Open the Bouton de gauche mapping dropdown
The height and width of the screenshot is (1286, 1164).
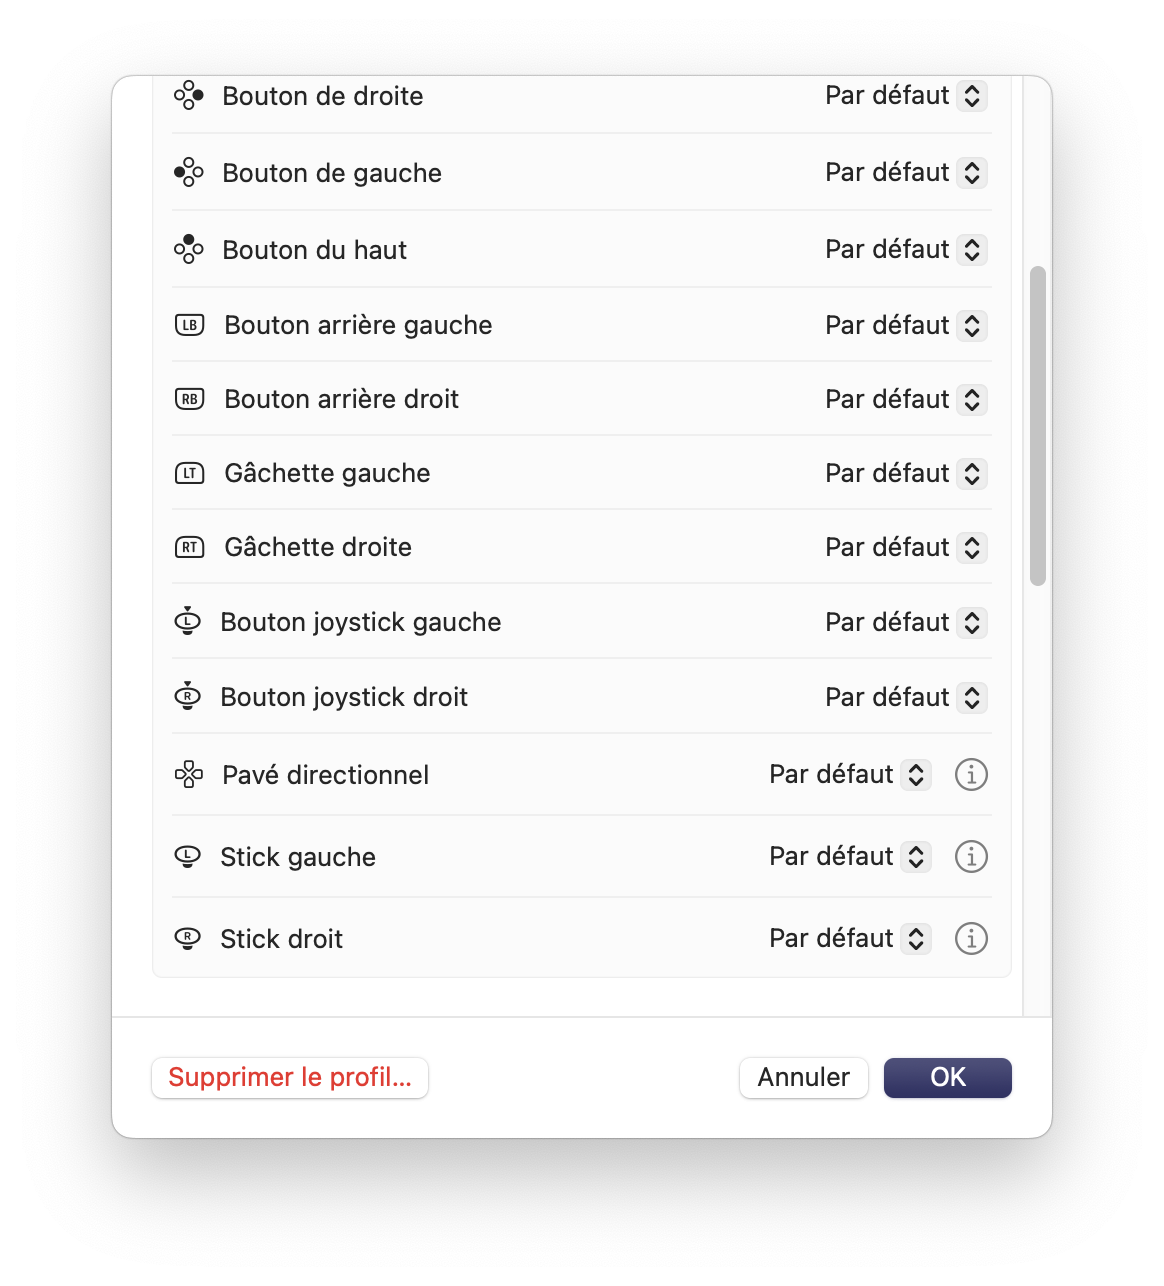point(906,173)
